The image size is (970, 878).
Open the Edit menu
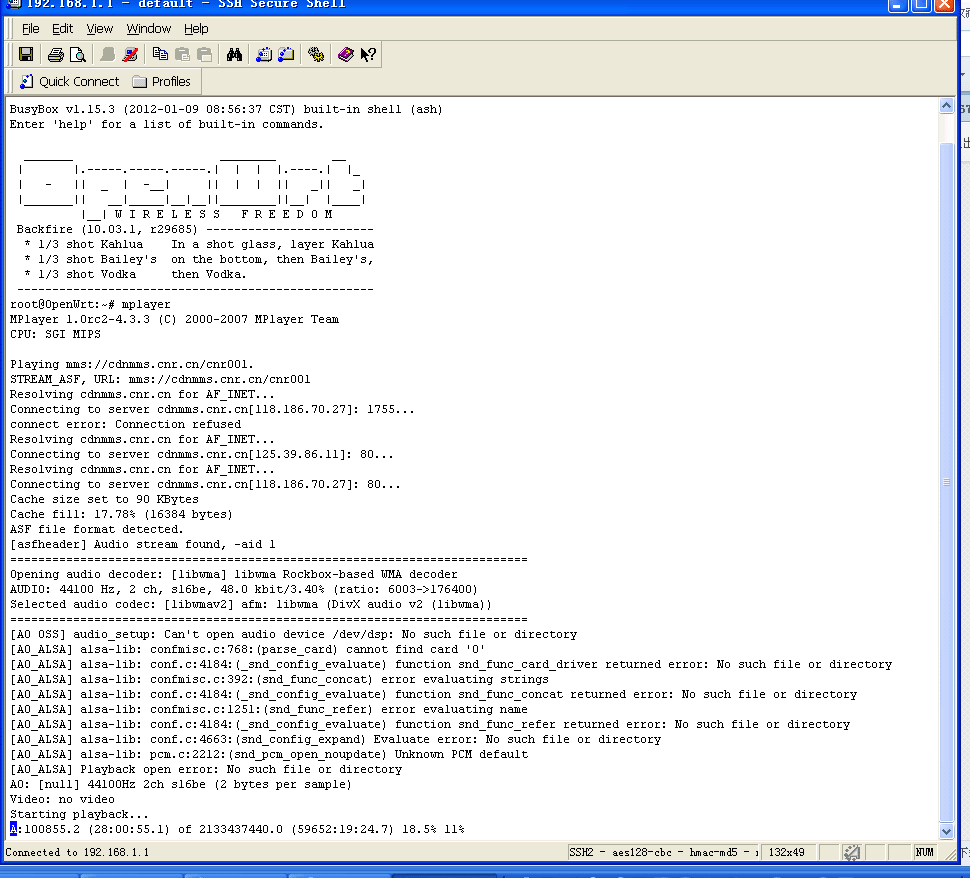[62, 28]
